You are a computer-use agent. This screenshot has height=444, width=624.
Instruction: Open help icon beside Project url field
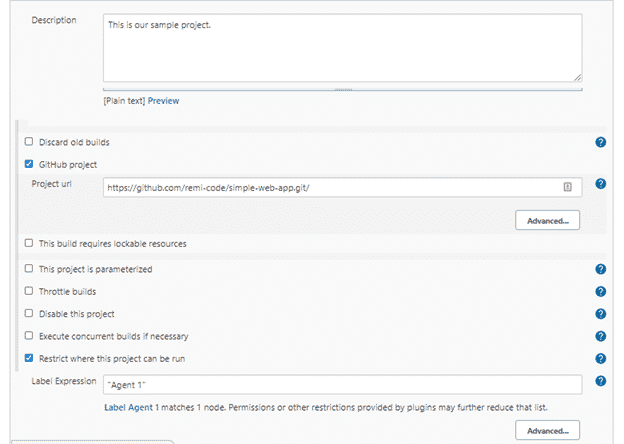[601, 183]
